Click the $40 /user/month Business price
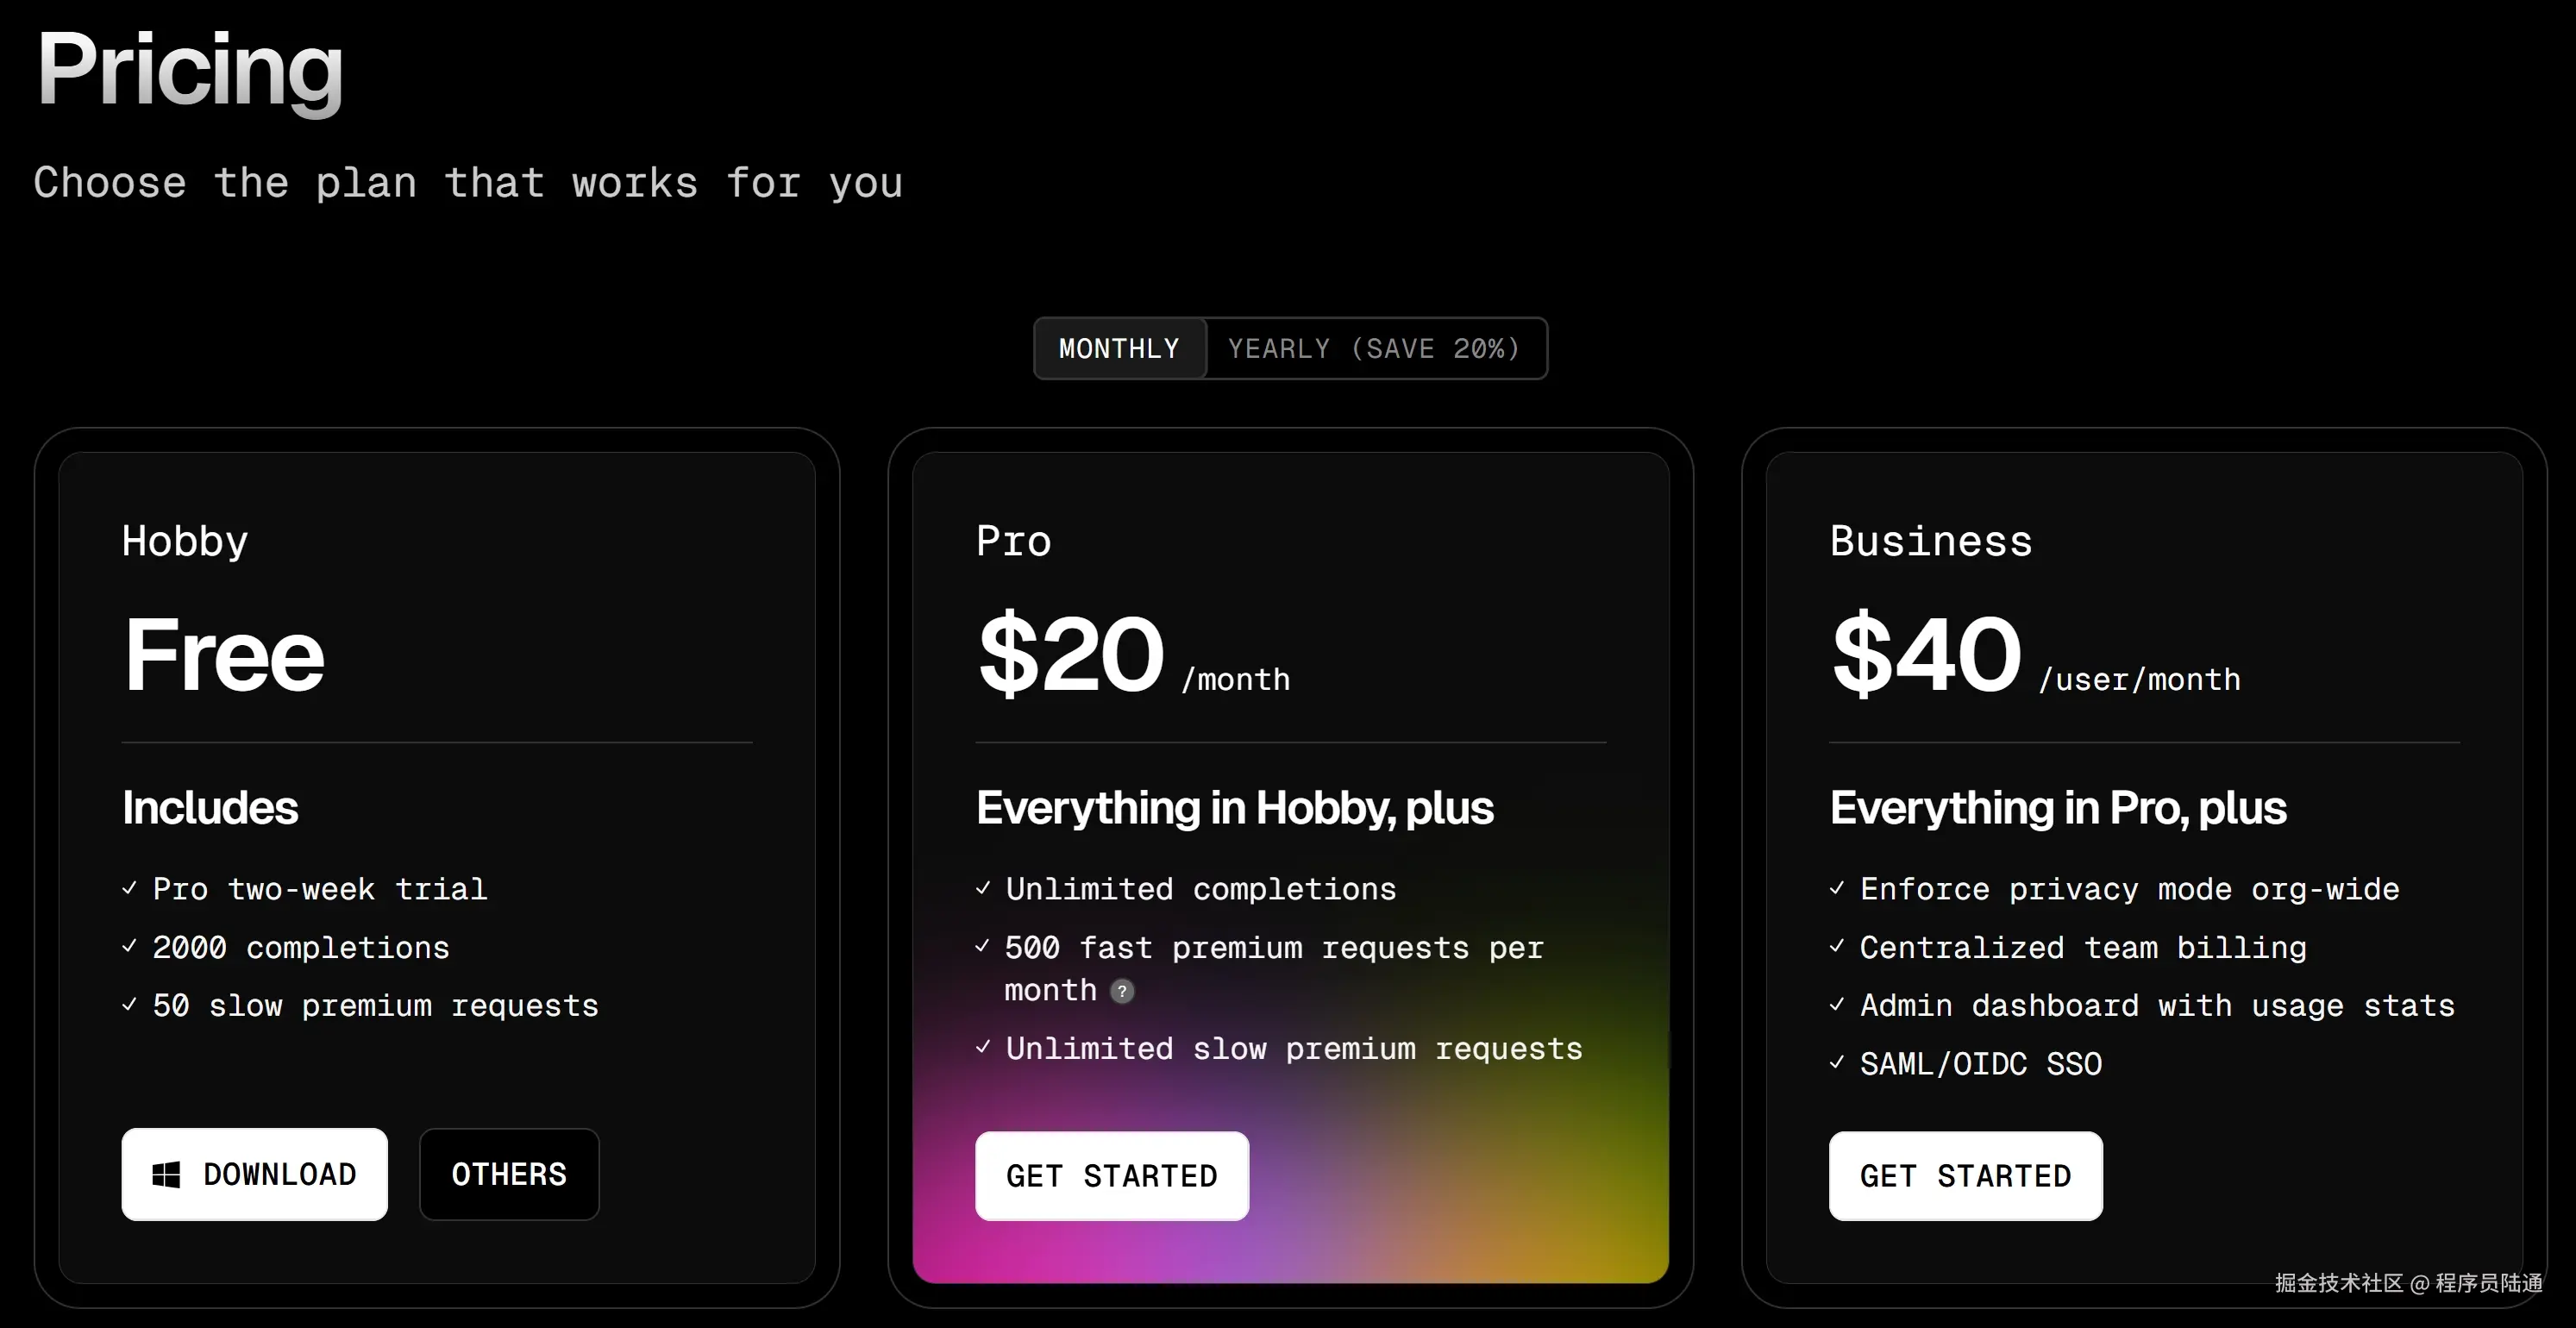Screen dimensions: 2576x1328 click(2036, 655)
